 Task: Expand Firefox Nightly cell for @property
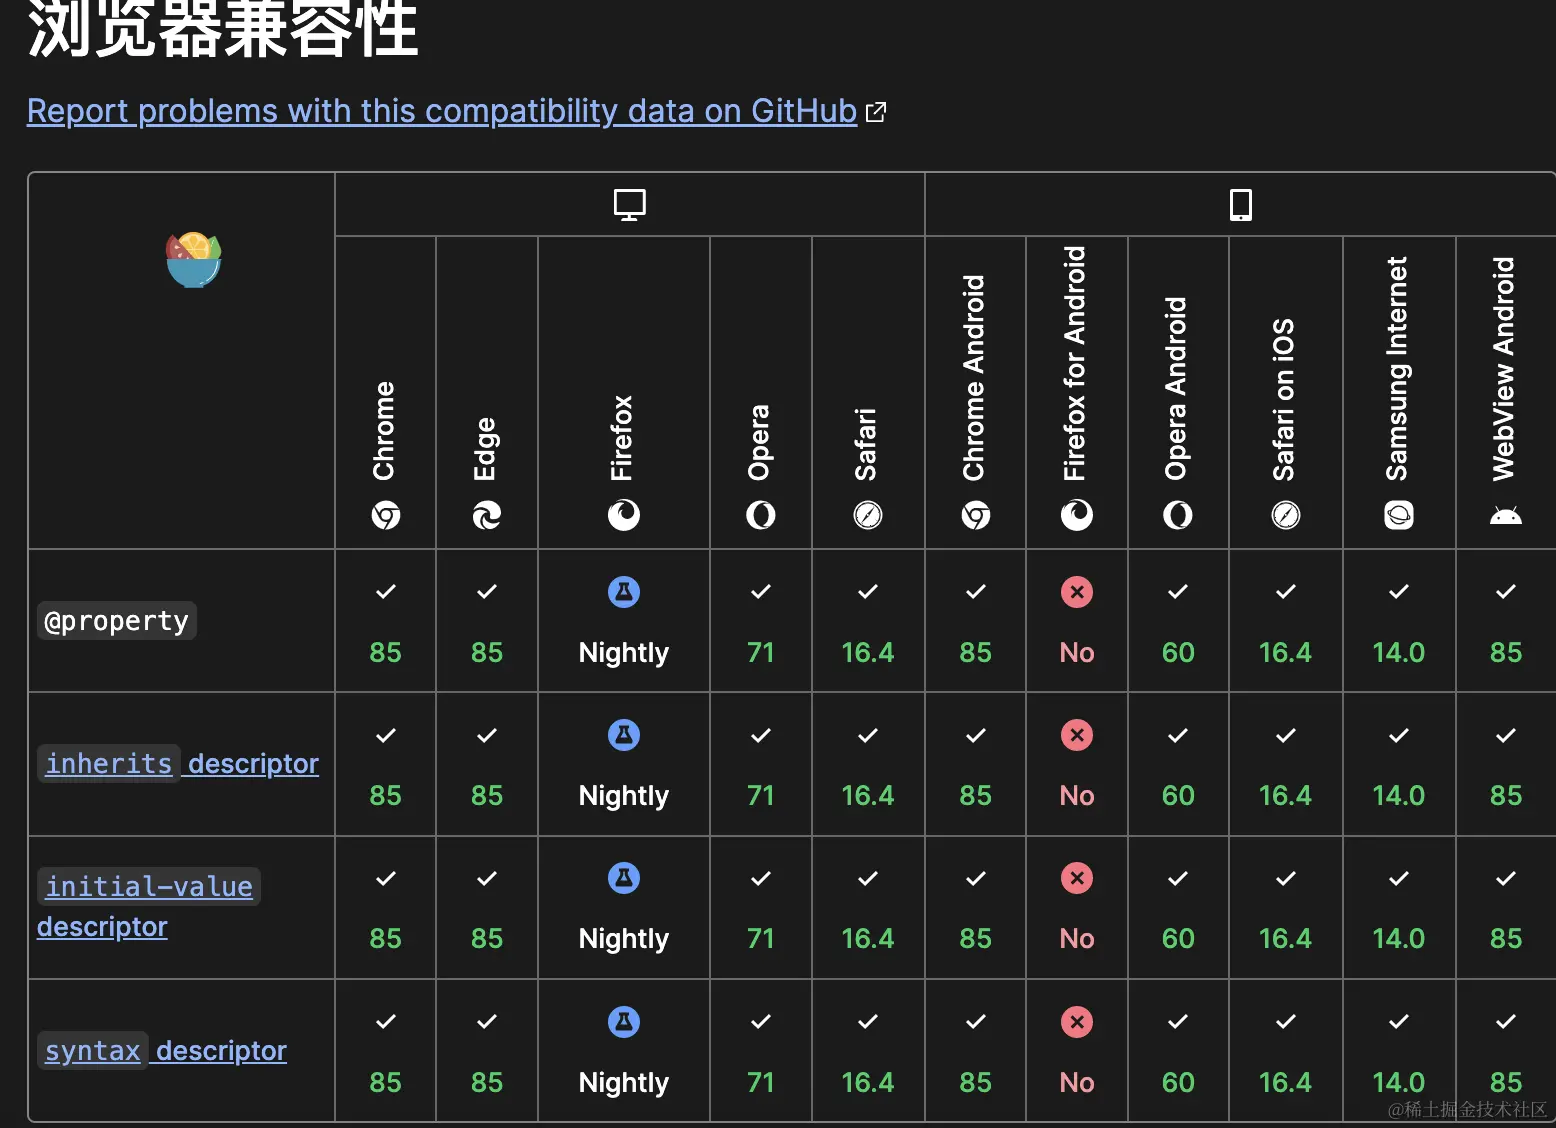tap(624, 620)
